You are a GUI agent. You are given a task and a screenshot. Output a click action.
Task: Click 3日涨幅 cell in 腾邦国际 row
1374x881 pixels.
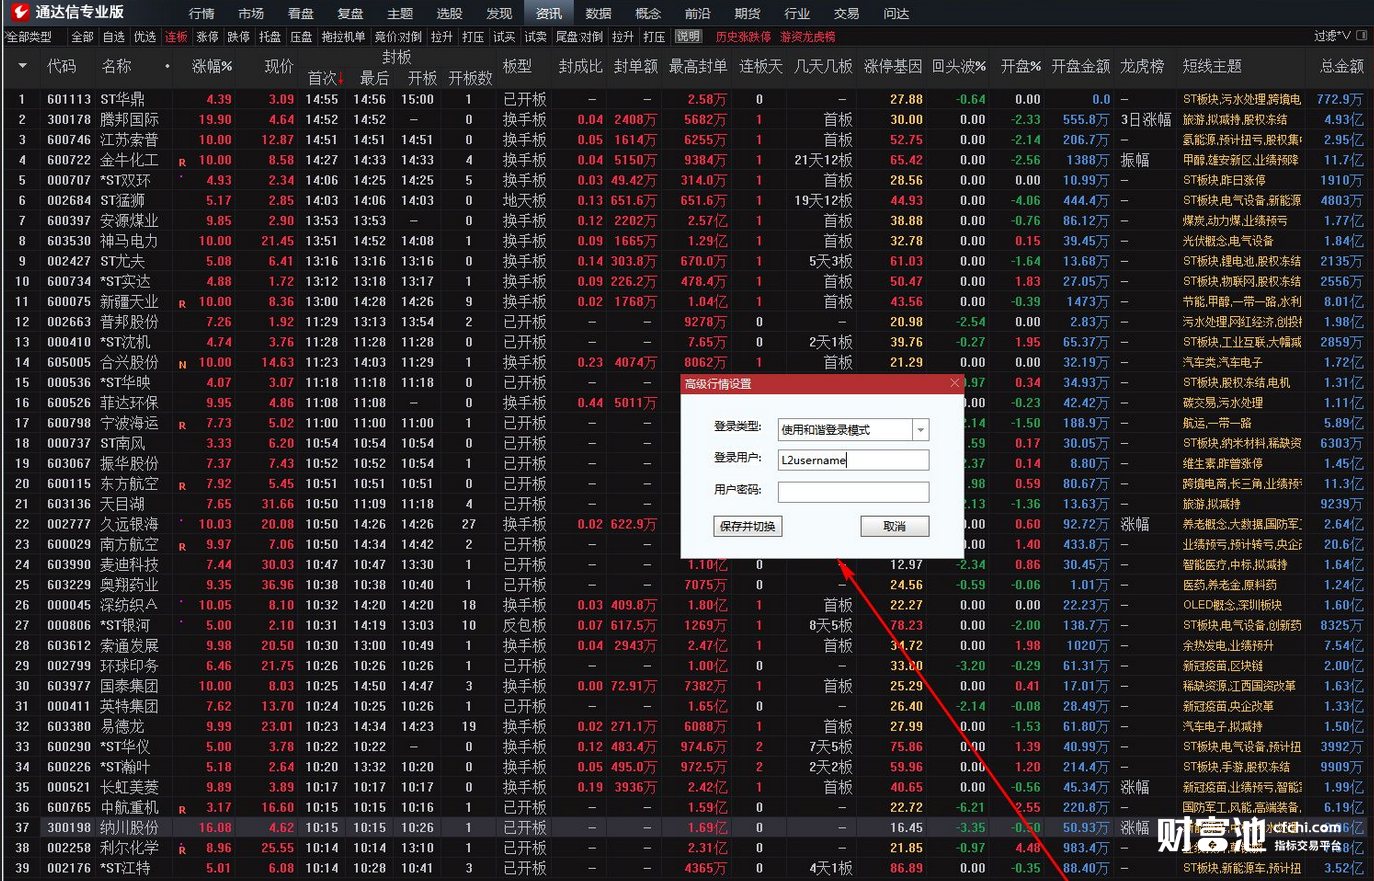[1145, 119]
